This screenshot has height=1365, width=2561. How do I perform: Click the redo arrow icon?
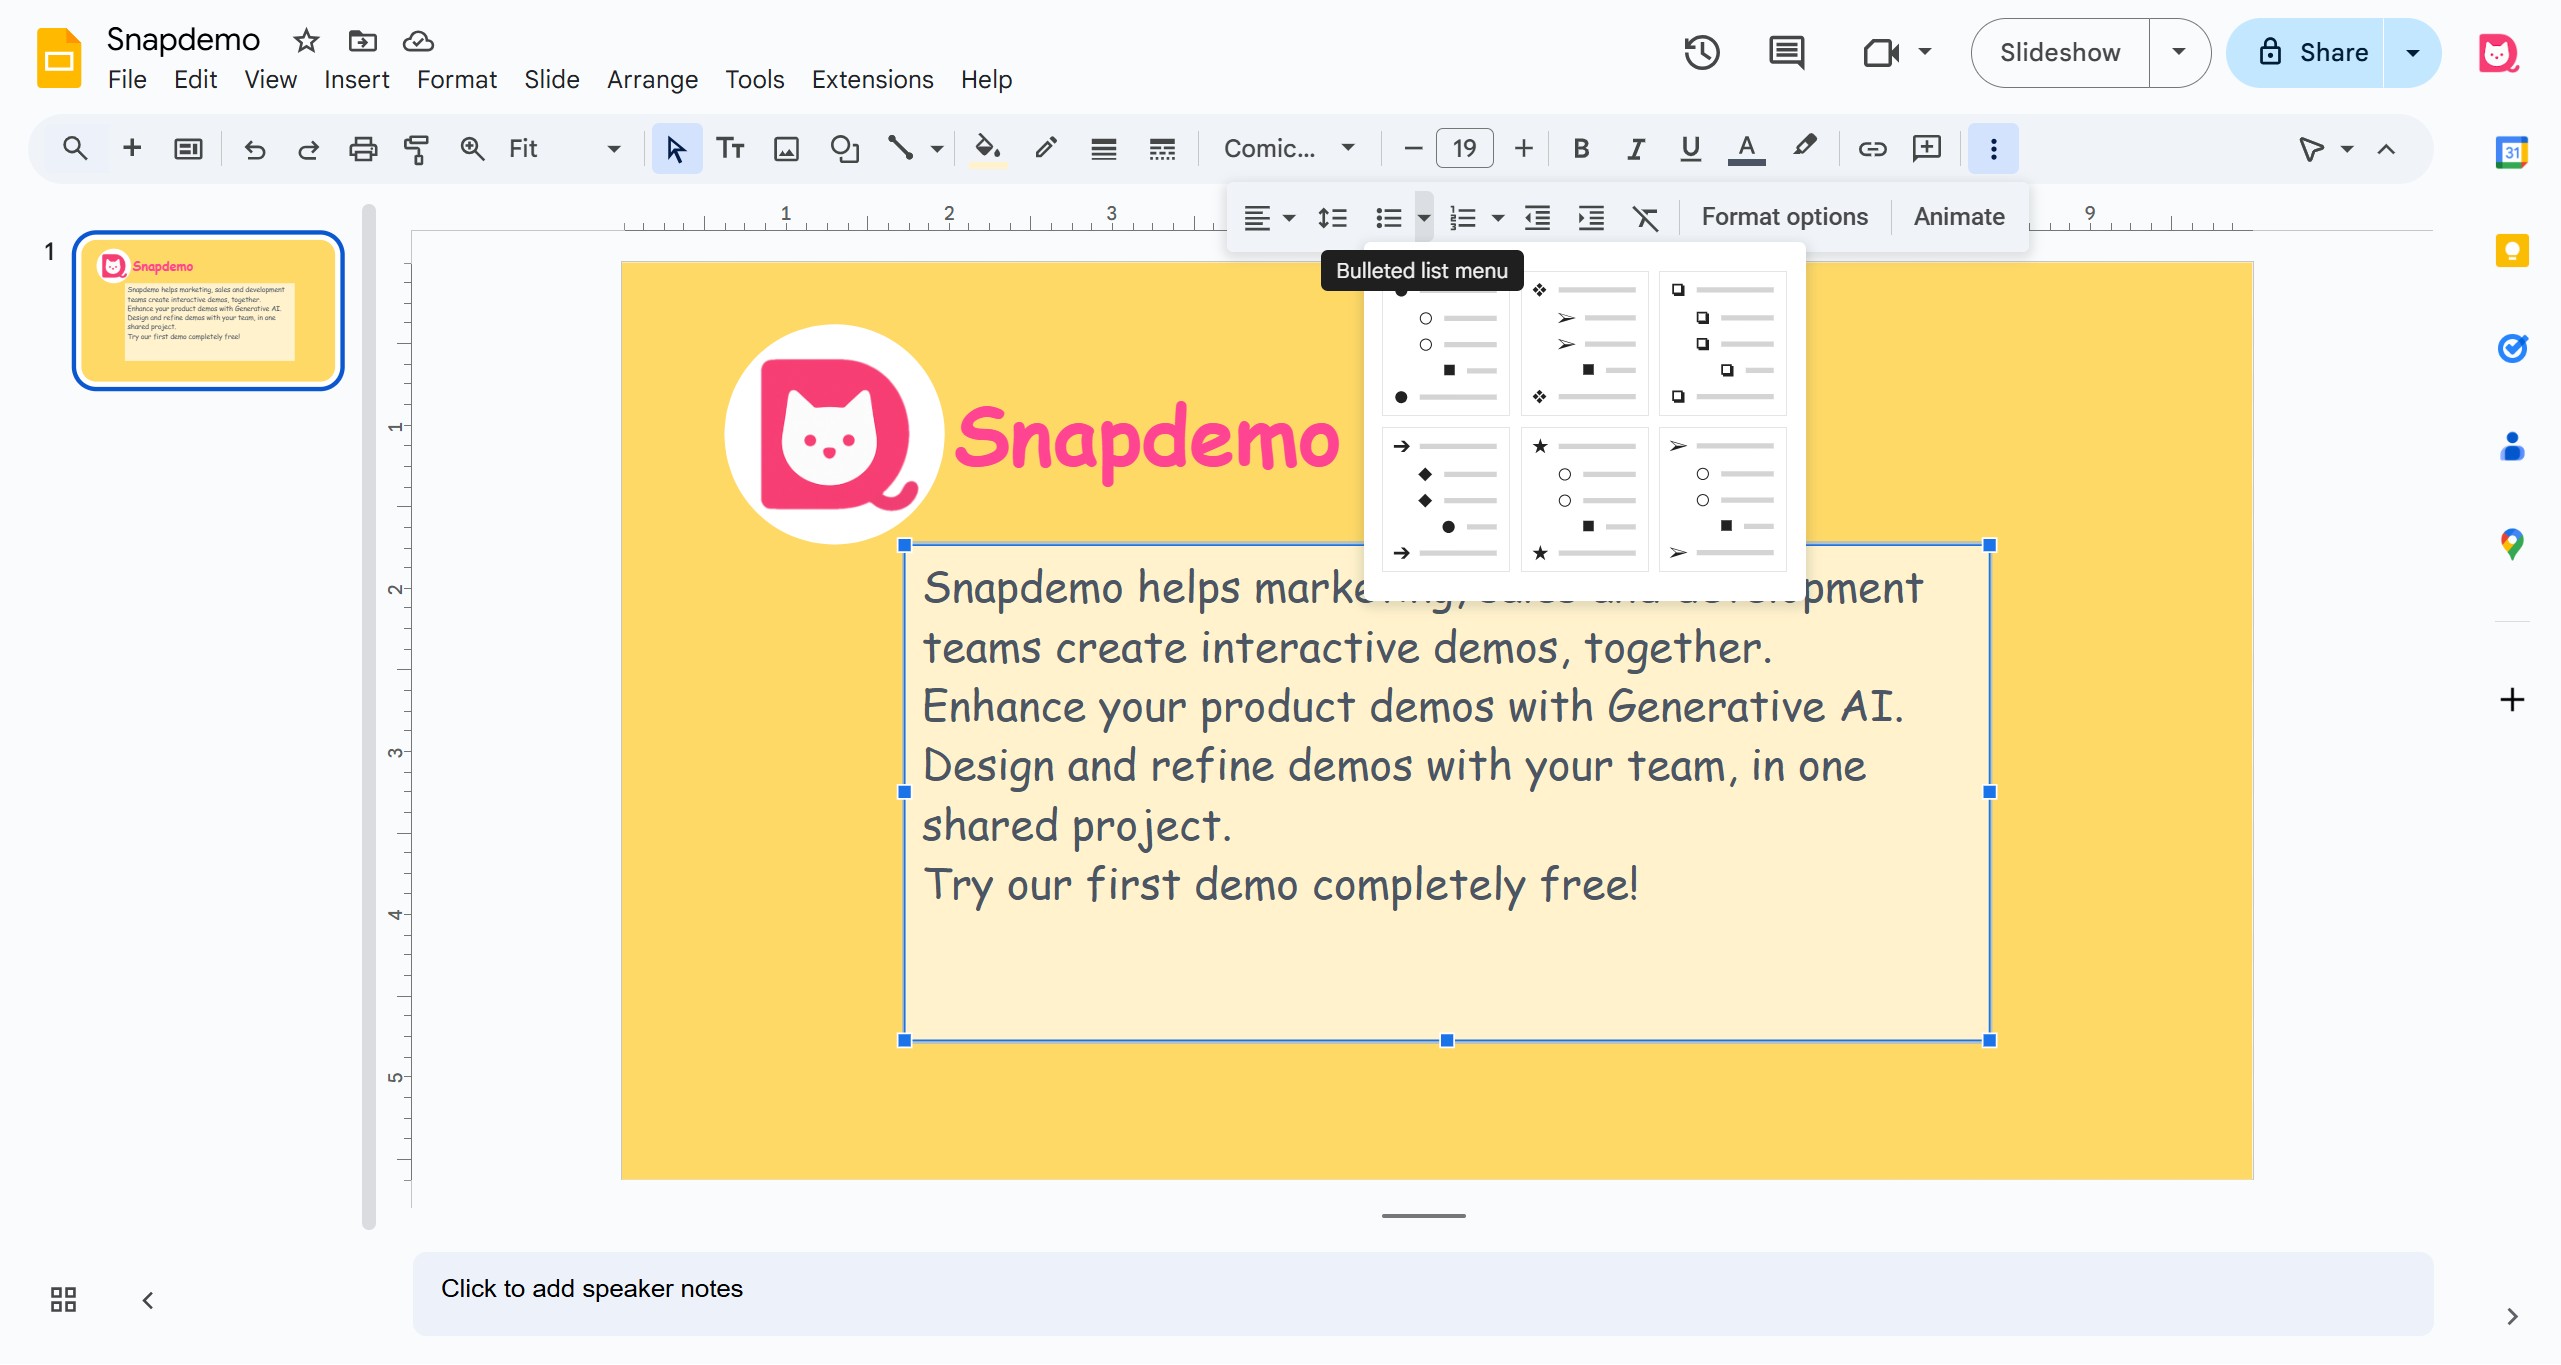point(308,149)
